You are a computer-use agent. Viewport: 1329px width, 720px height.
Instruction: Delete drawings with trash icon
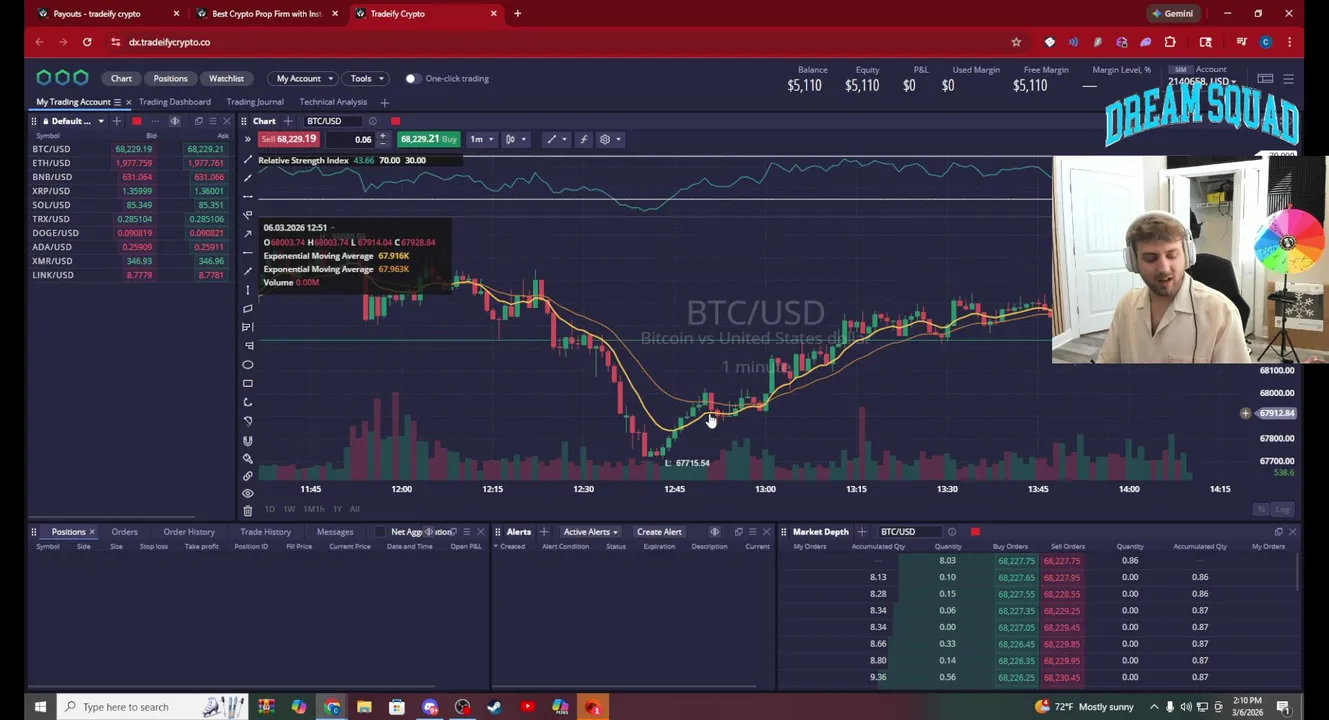click(x=248, y=510)
